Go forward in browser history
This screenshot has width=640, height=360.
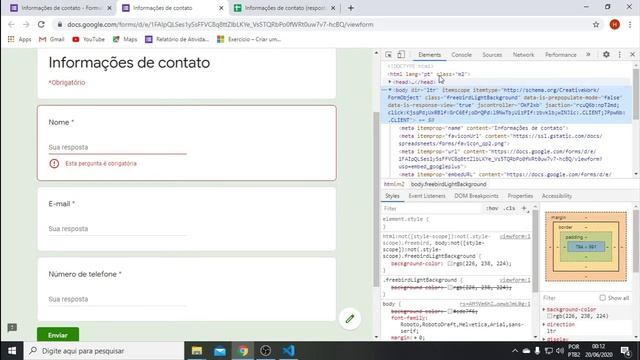coord(26,24)
